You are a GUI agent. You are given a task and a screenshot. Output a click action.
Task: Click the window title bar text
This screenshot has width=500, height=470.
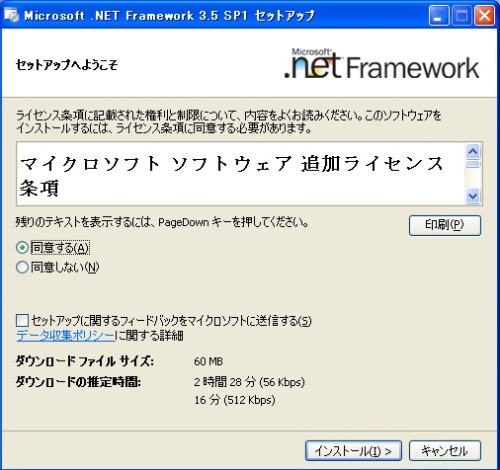coord(169,16)
